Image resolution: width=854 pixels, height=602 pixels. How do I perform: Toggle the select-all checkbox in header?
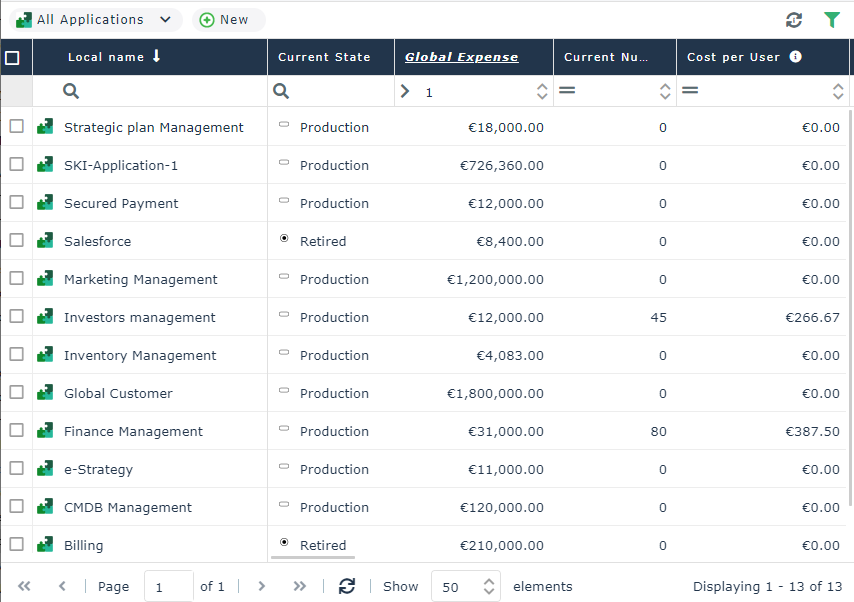point(12,58)
